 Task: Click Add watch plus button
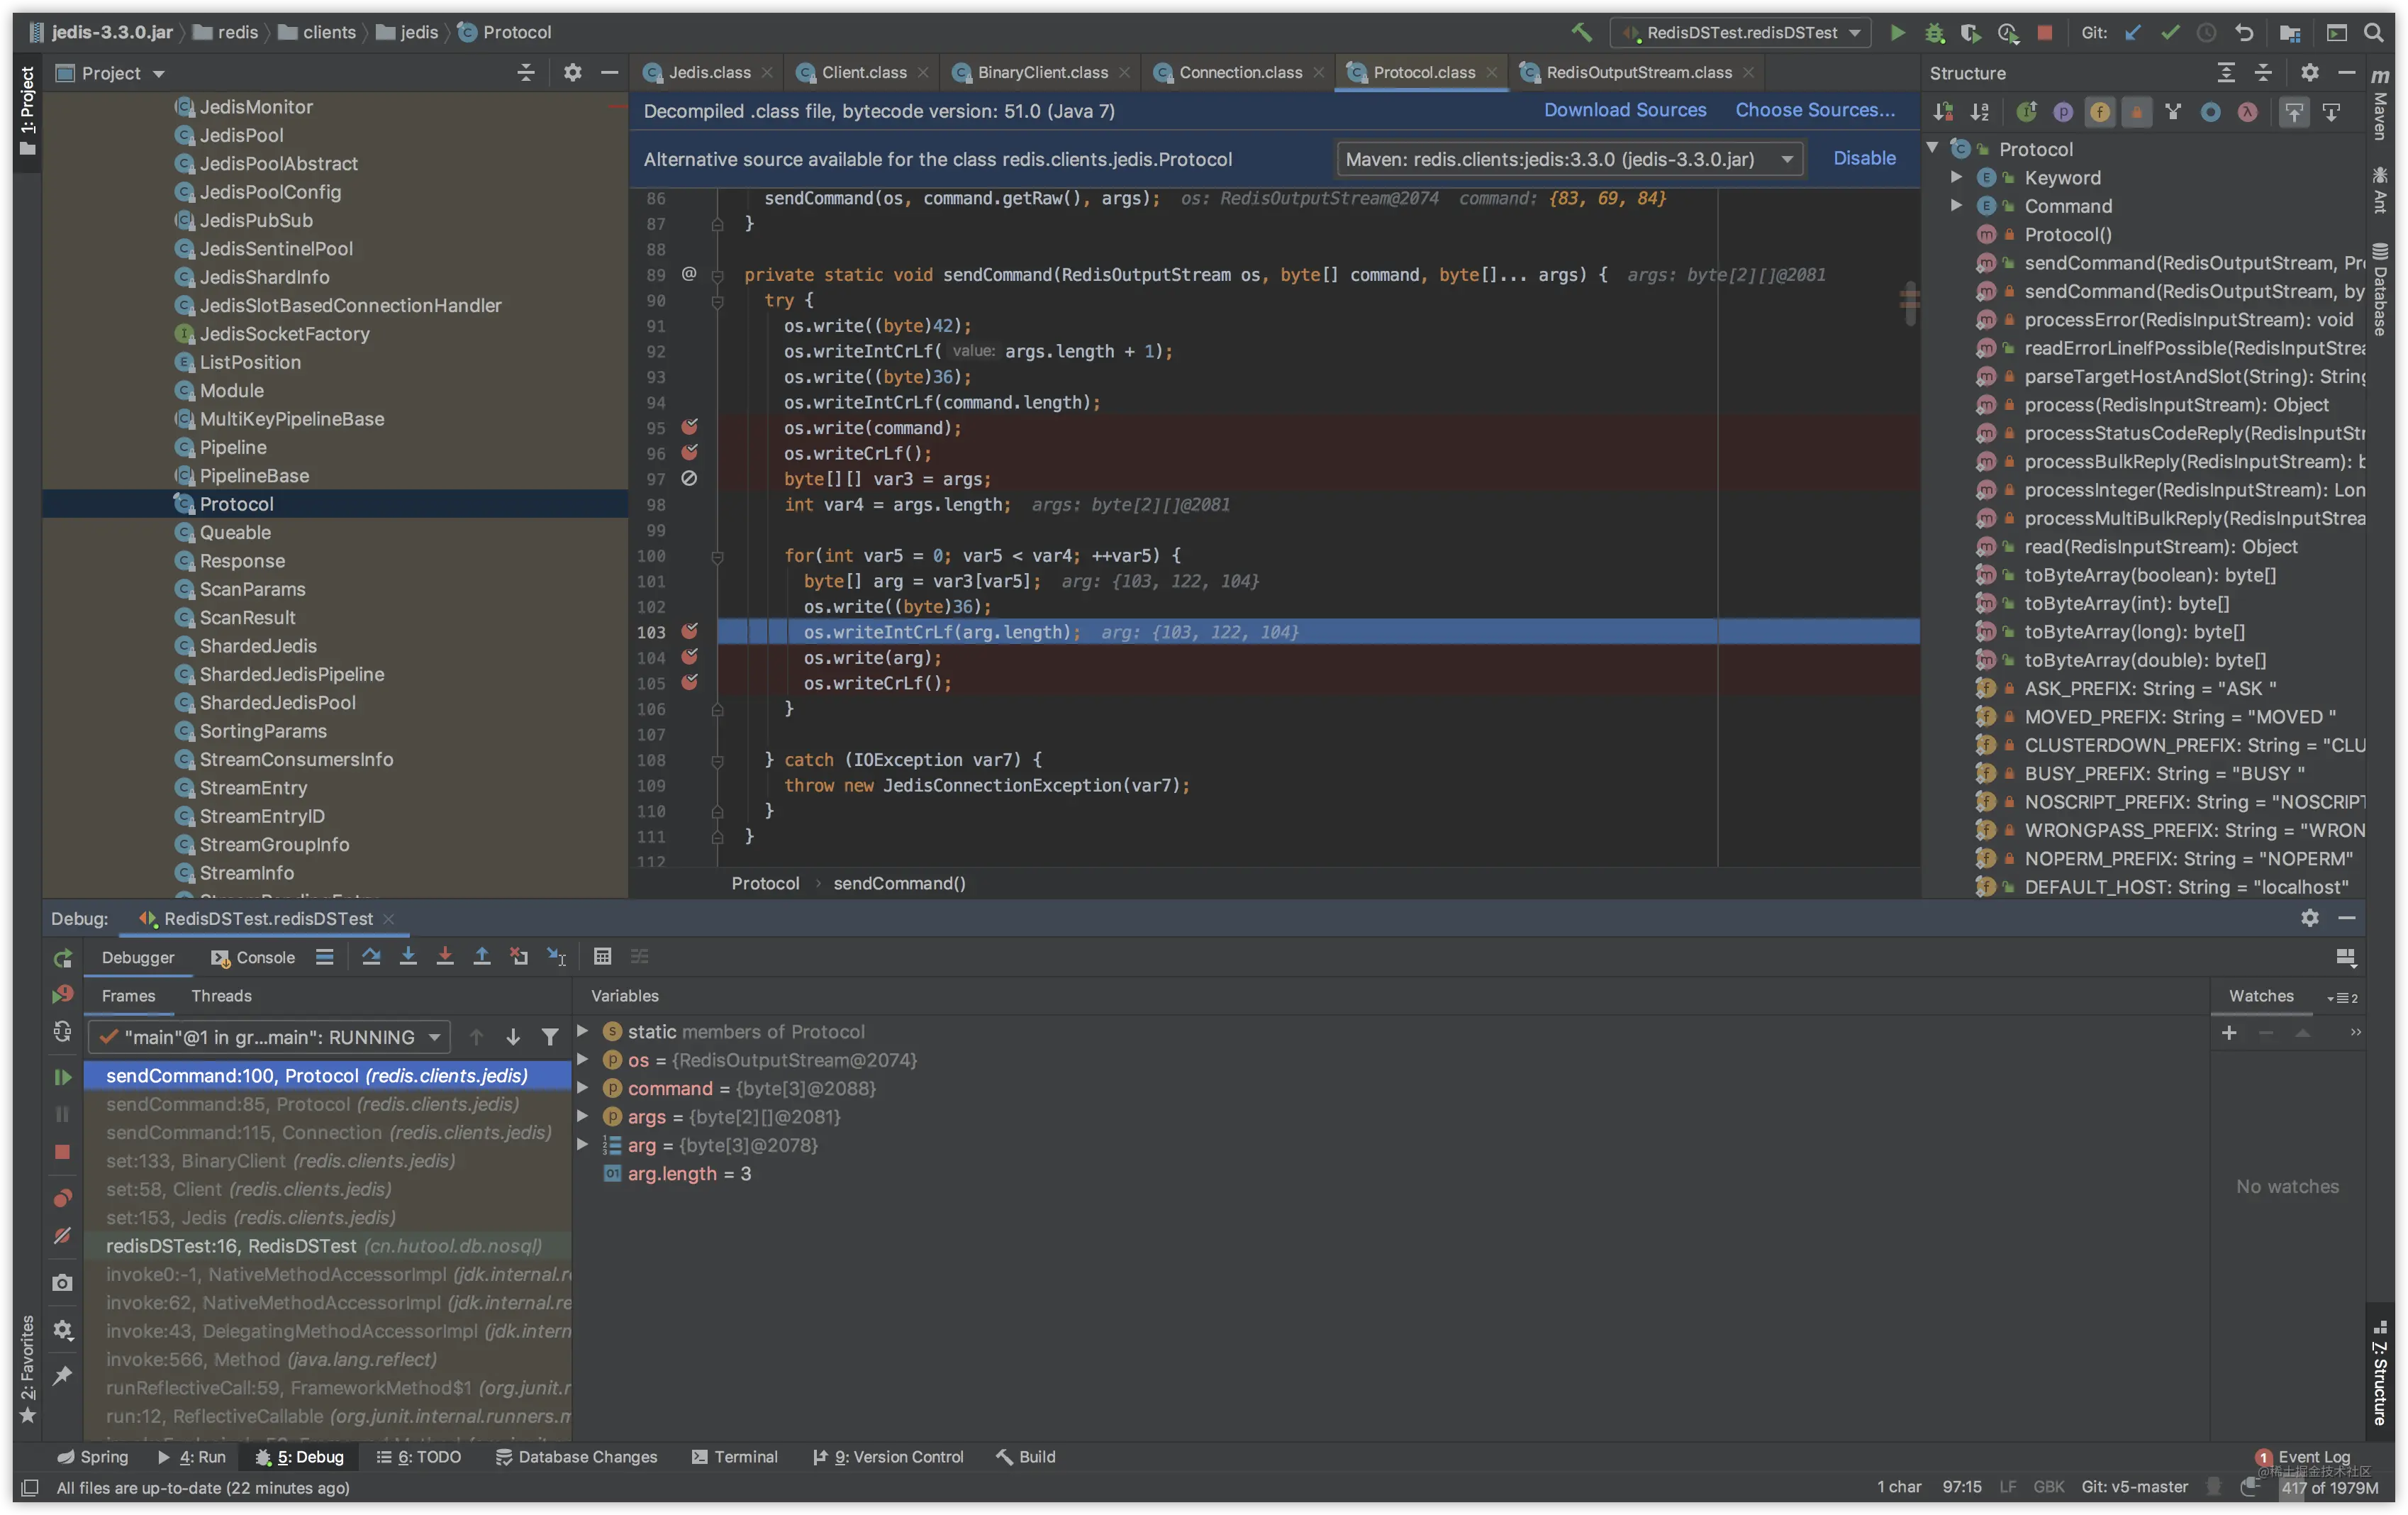pos(2229,1033)
